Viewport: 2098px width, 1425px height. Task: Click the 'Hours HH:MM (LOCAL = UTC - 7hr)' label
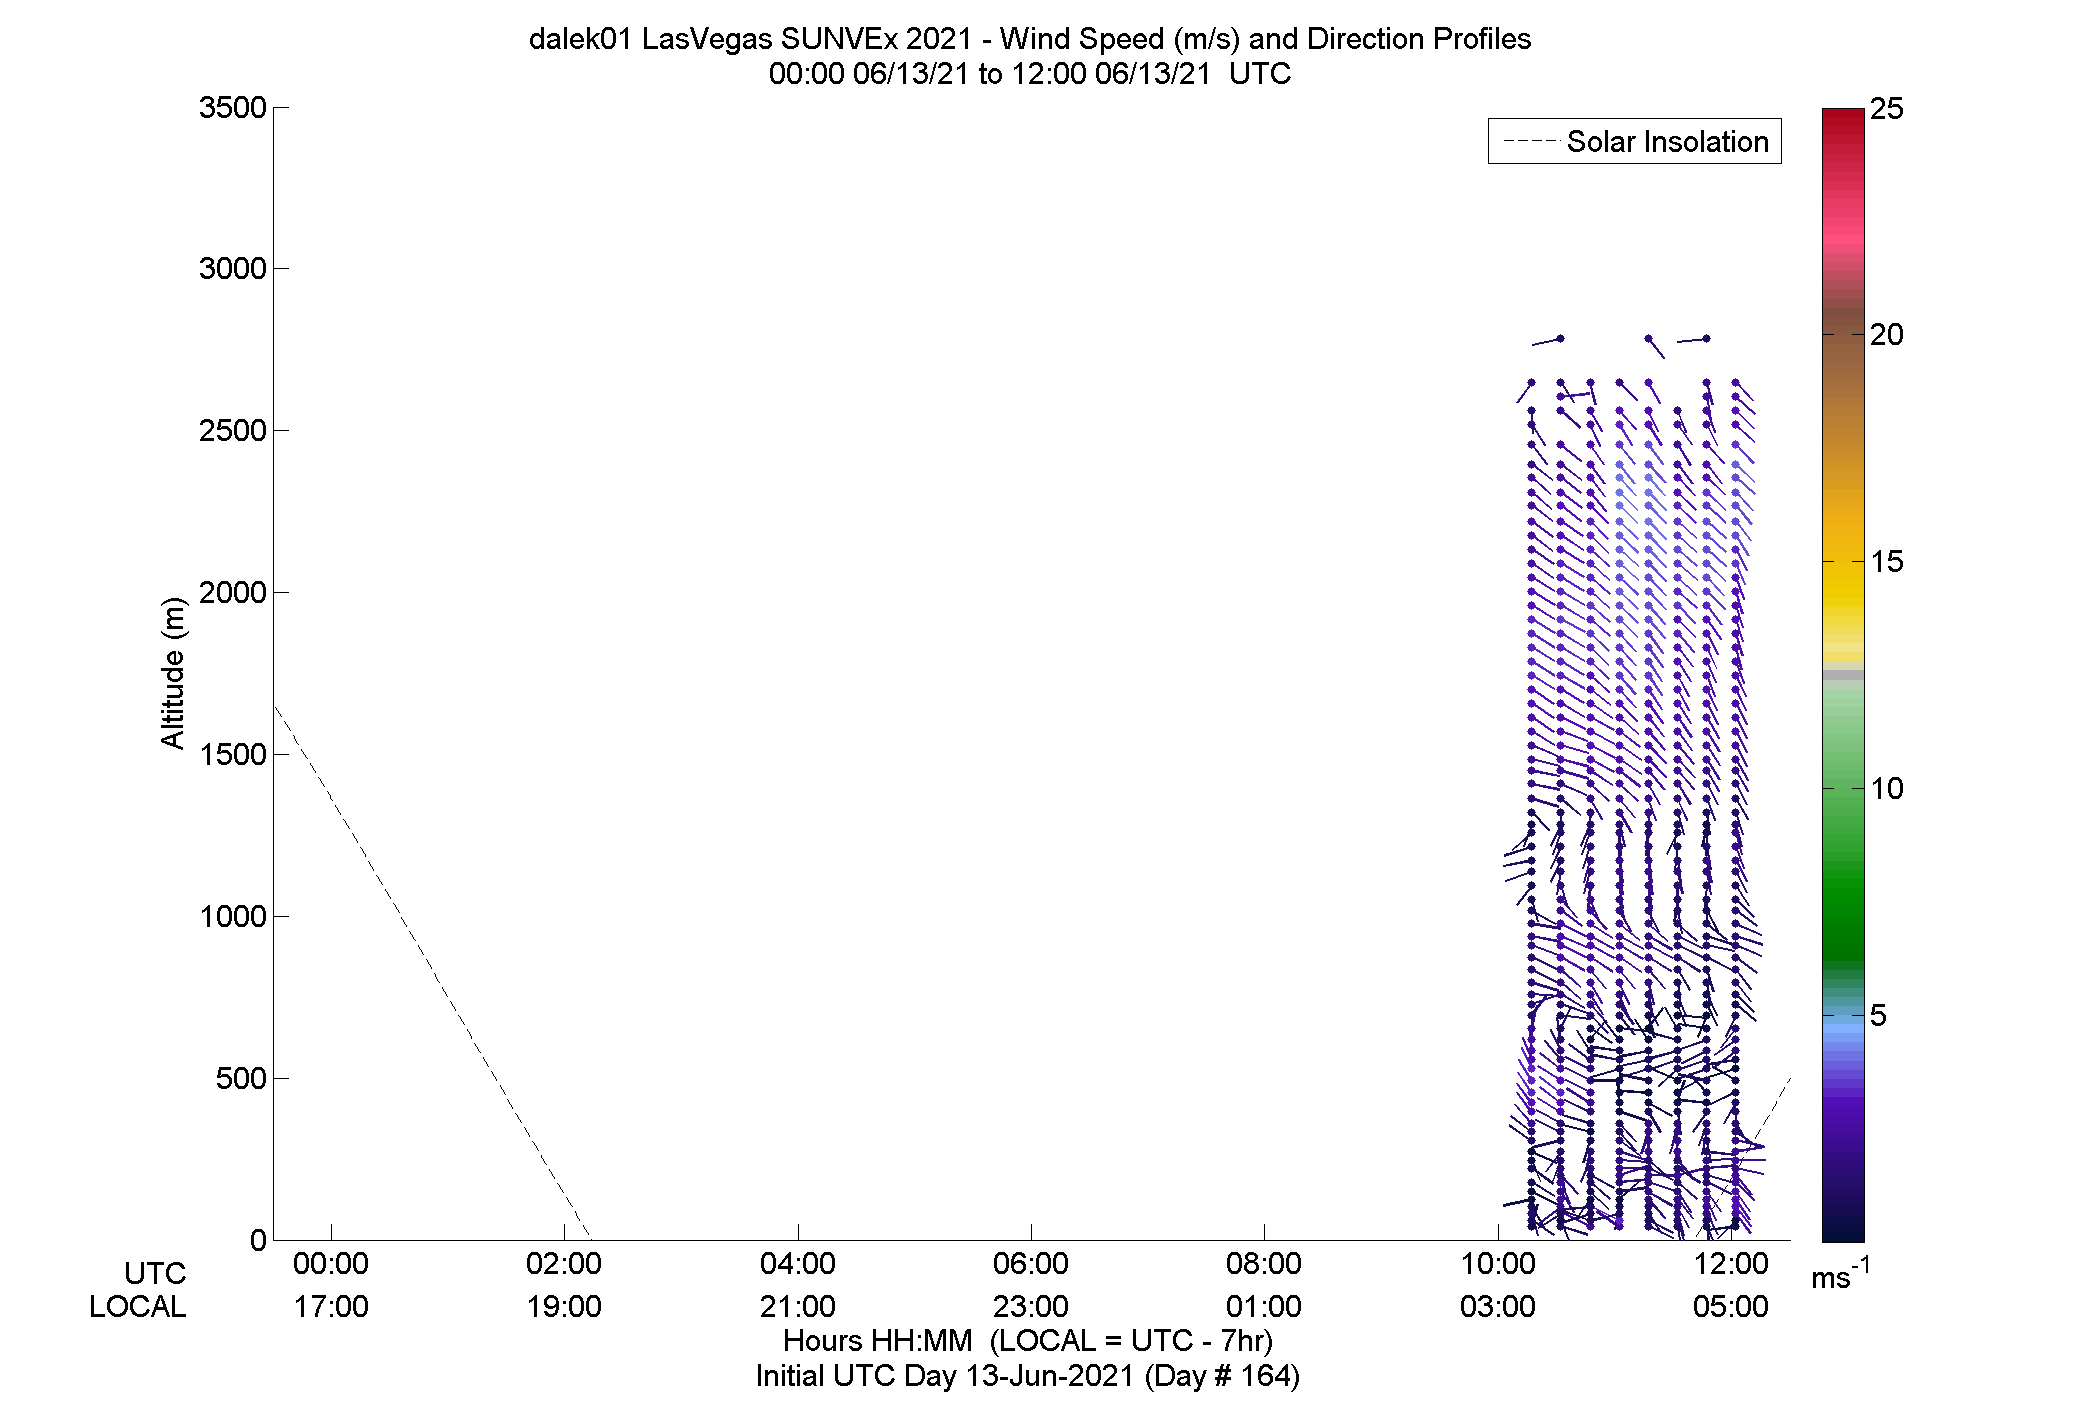click(1028, 1341)
